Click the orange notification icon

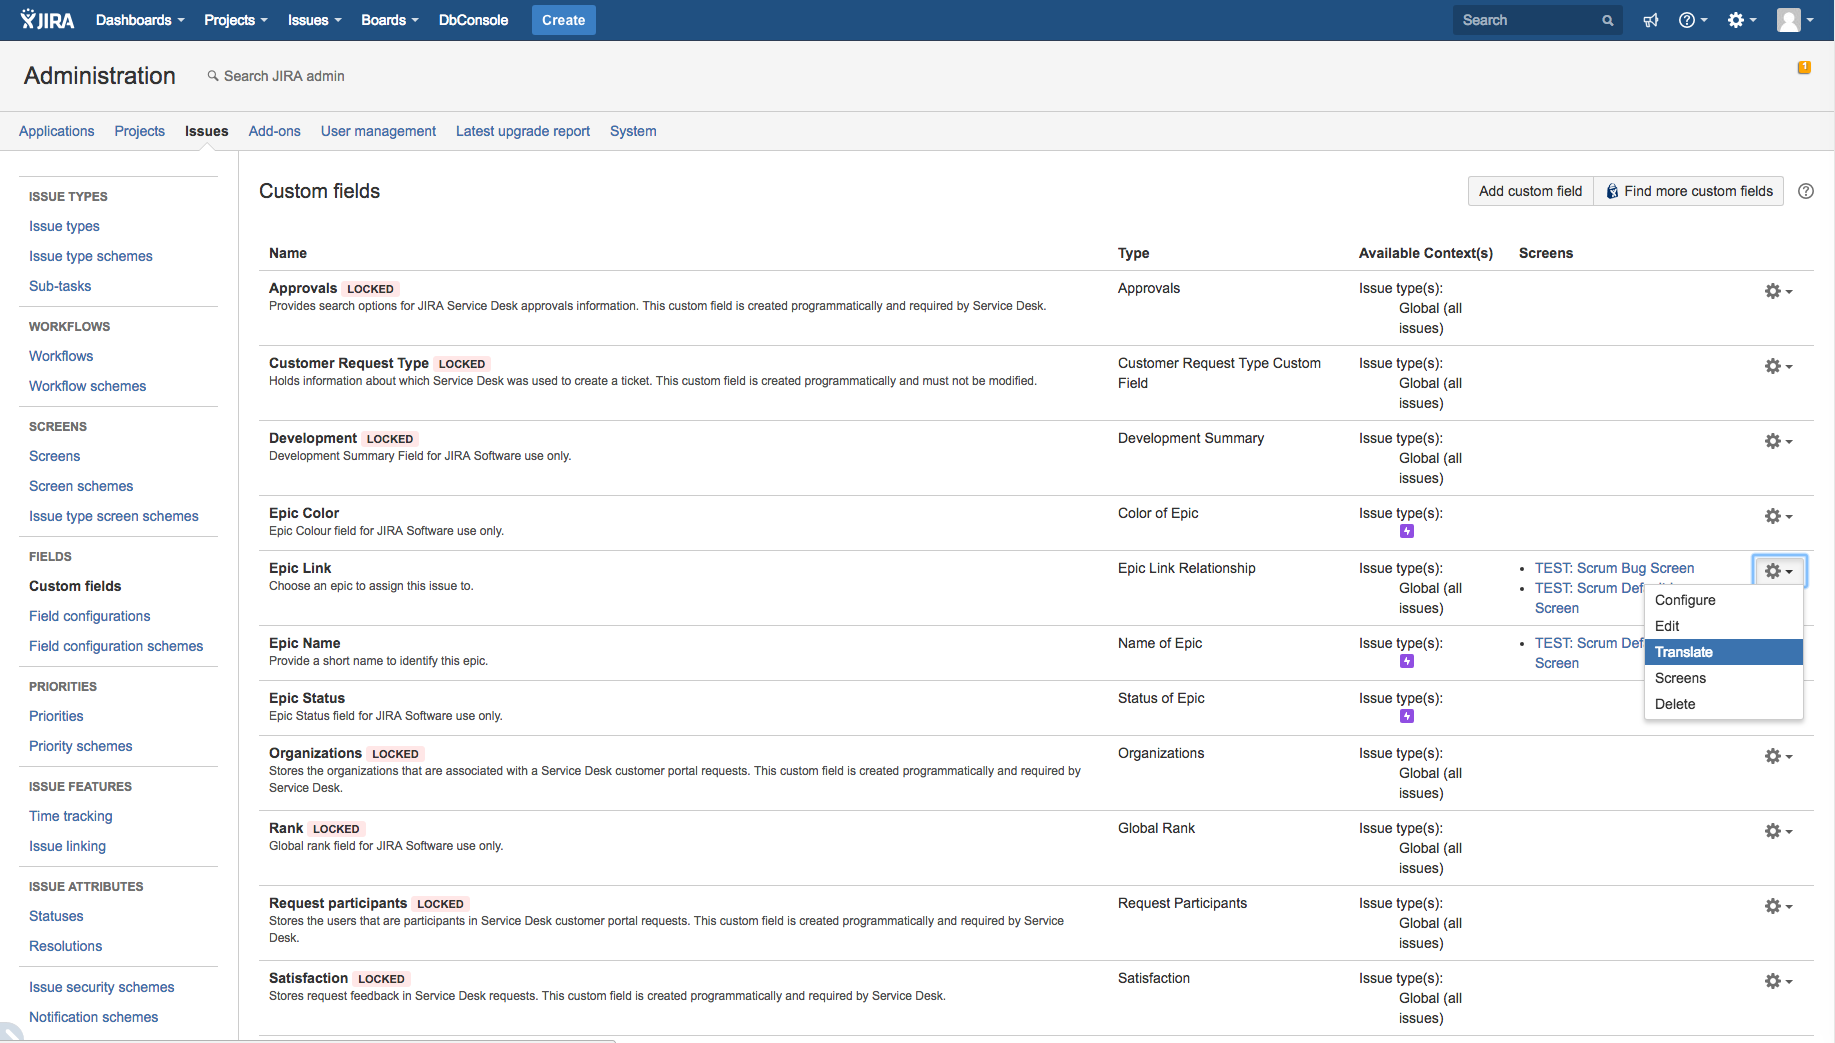point(1804,68)
